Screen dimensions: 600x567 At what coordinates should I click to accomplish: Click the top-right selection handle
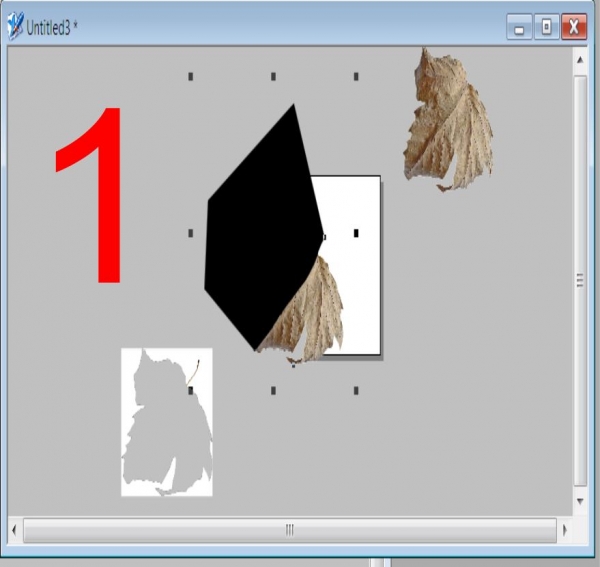(356, 77)
